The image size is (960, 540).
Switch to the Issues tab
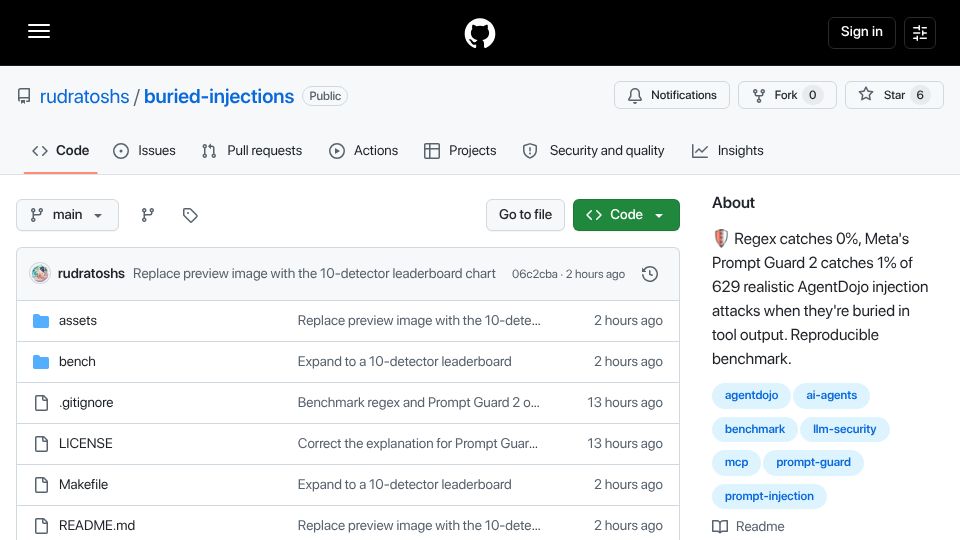(144, 151)
